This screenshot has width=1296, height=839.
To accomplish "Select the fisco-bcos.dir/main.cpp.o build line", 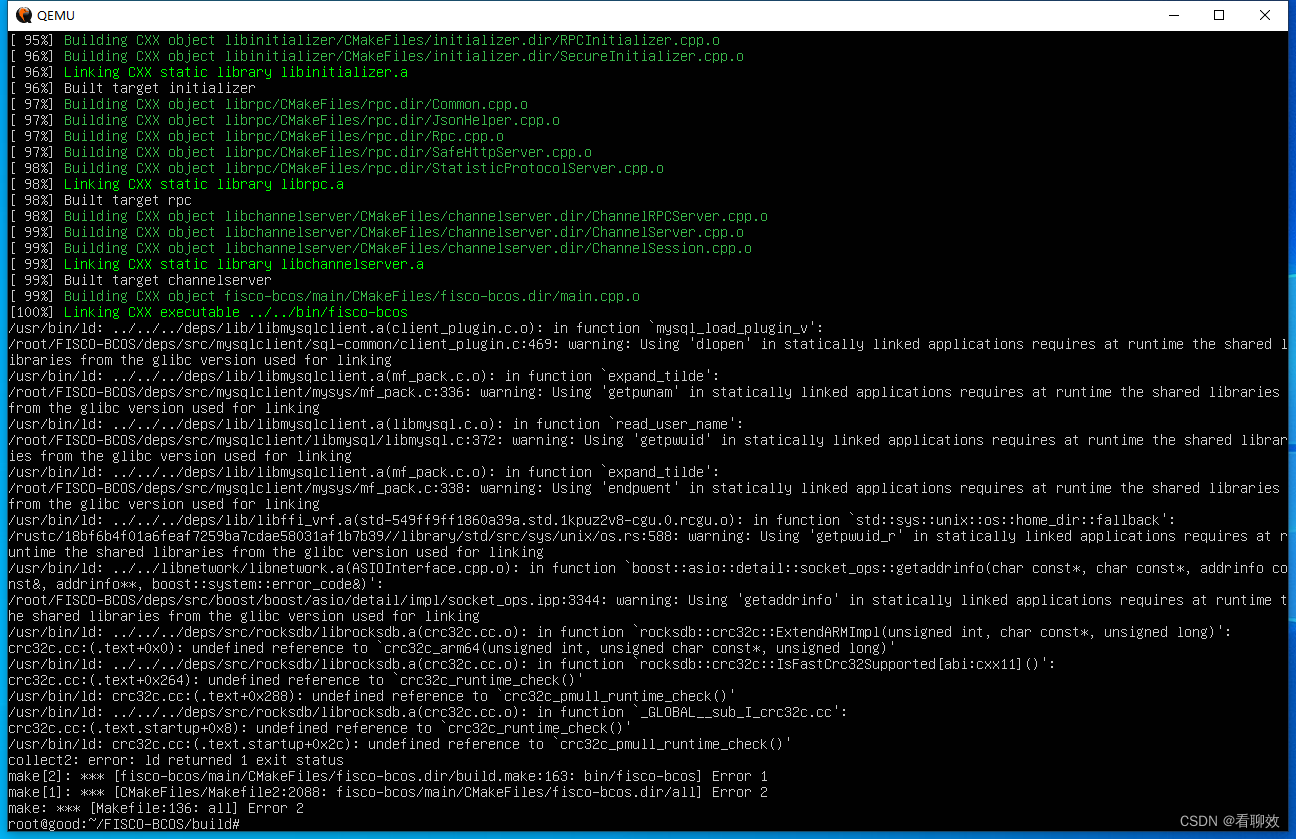I will tap(324, 296).
